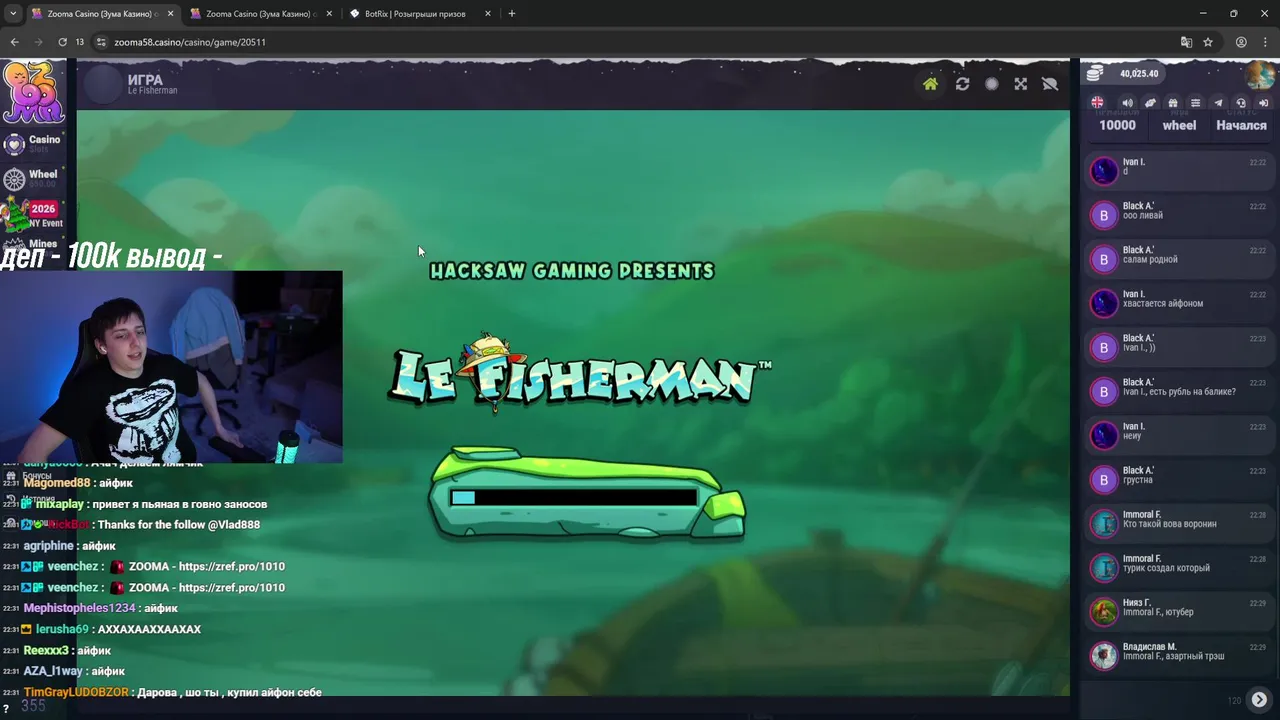
Task: View site information icon in address bar
Action: 101,42
